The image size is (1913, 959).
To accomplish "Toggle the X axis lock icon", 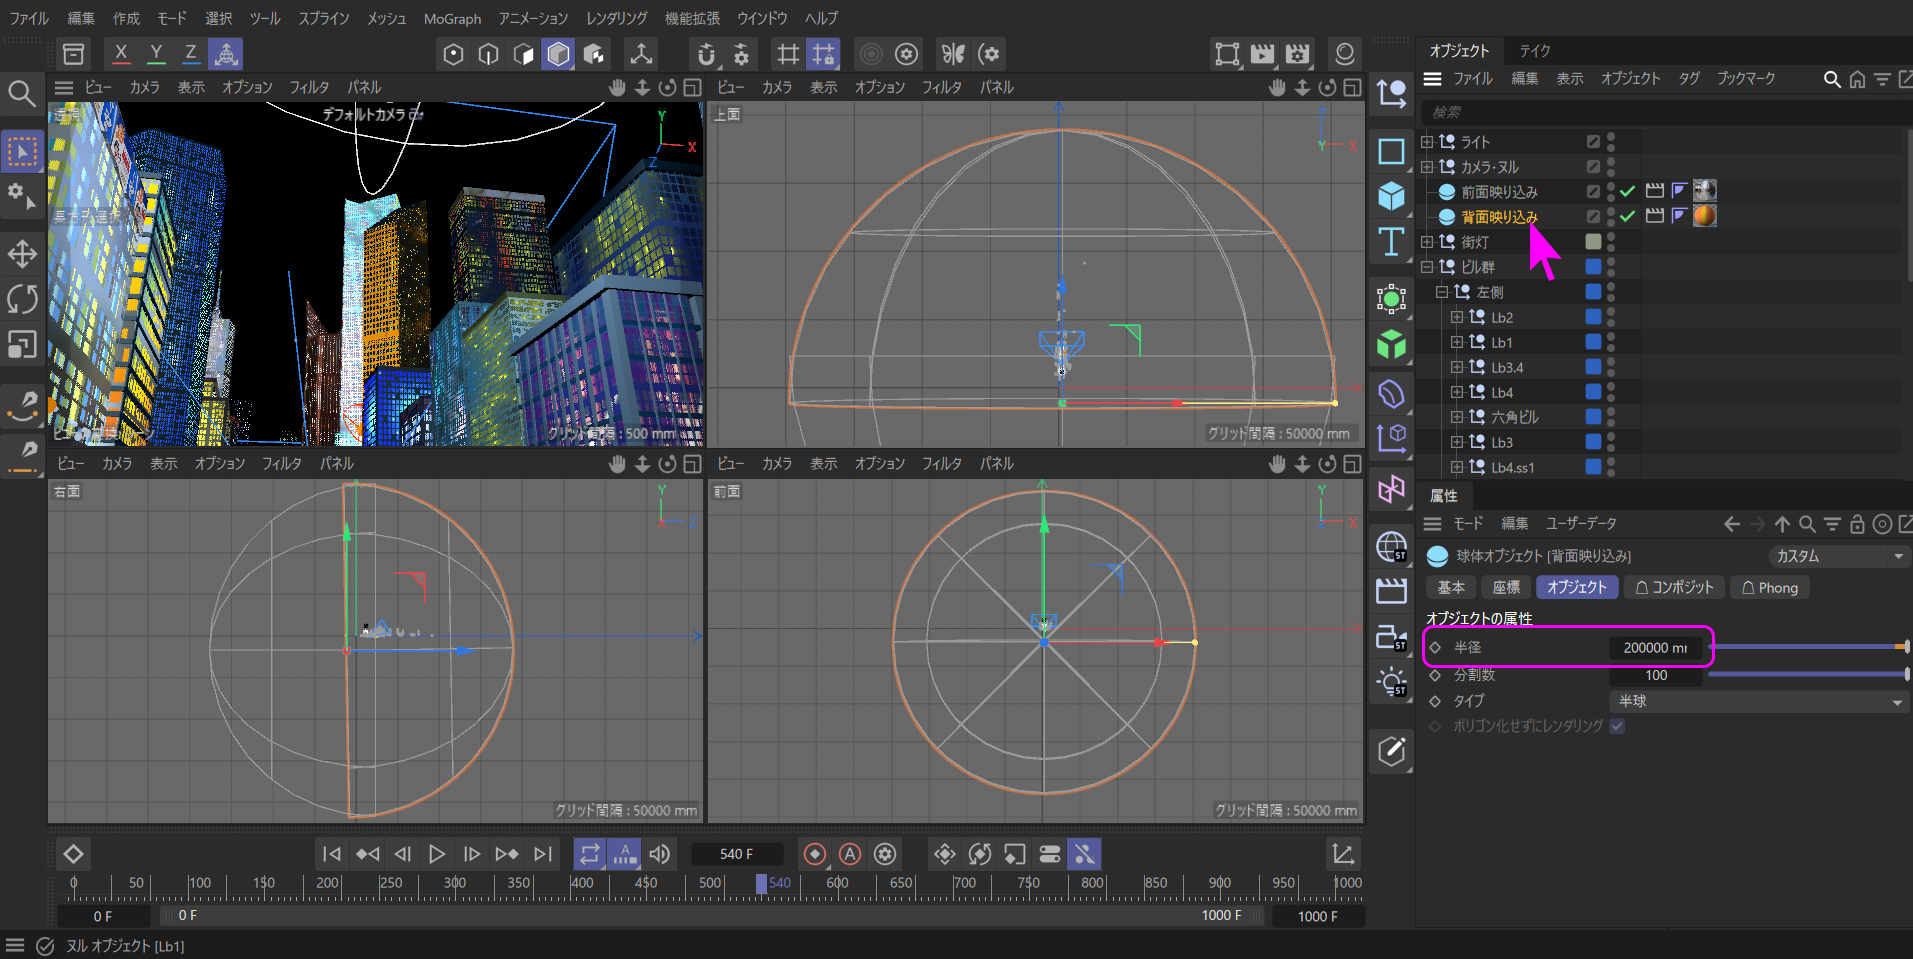I will (x=121, y=54).
